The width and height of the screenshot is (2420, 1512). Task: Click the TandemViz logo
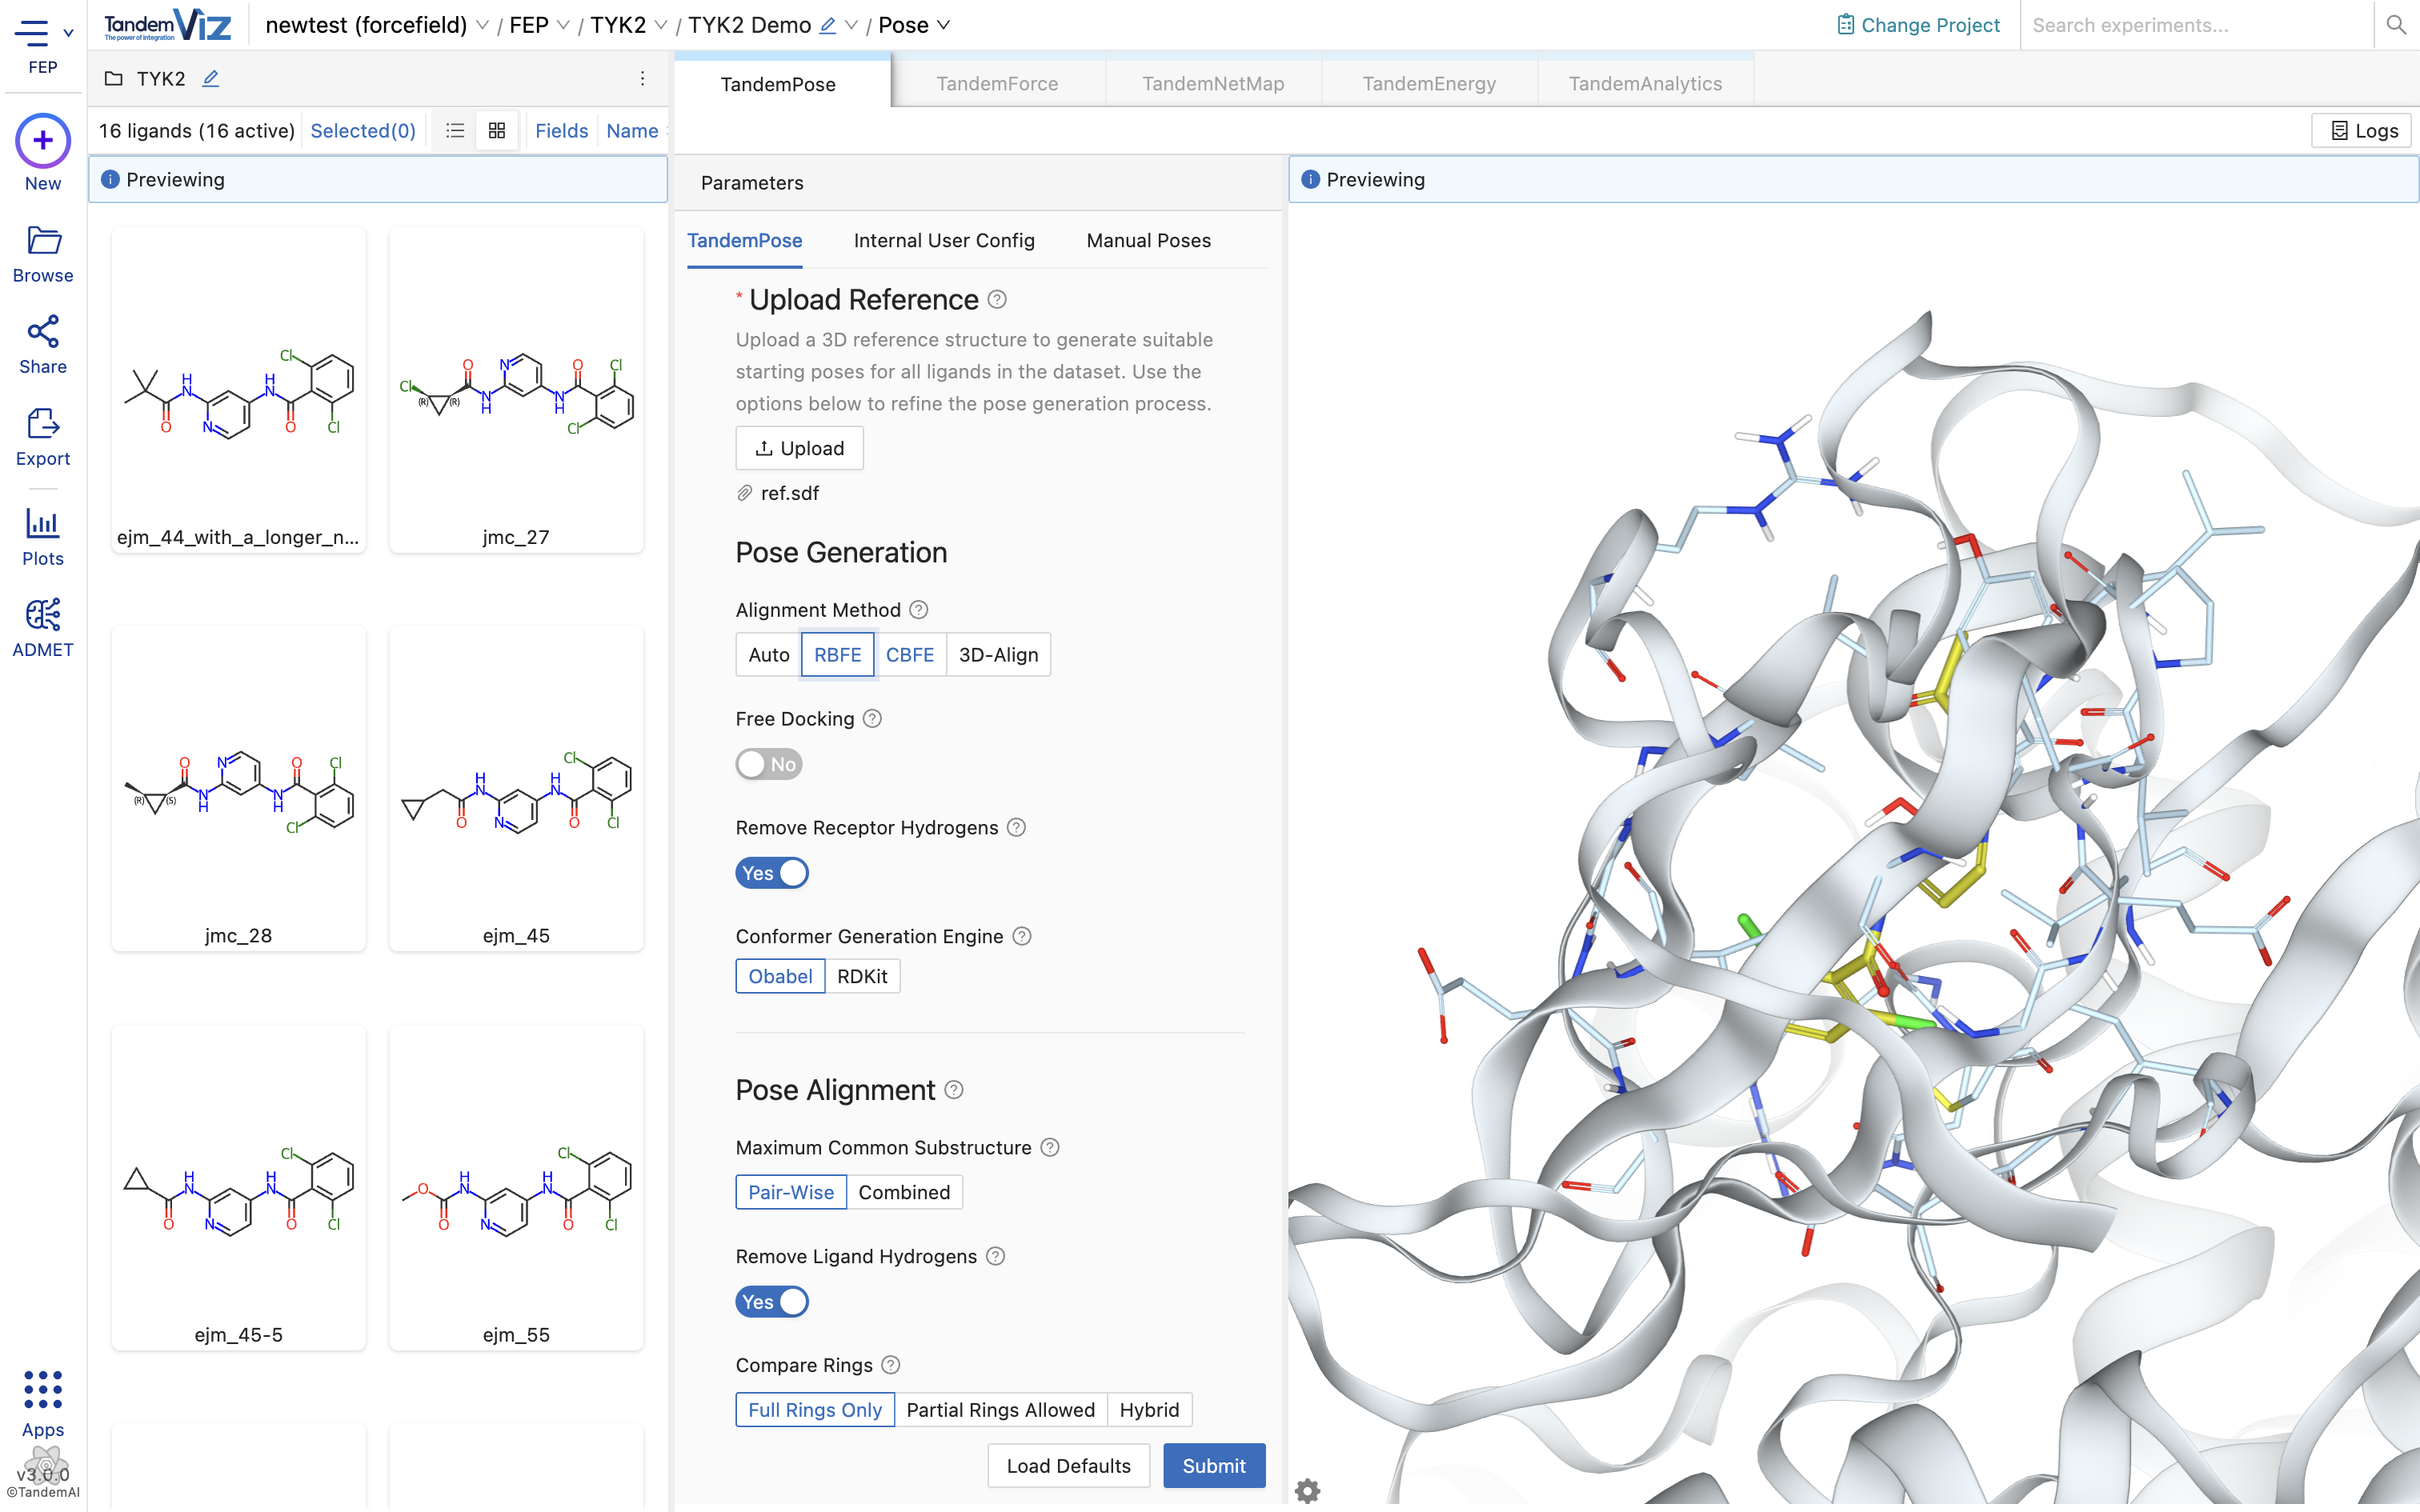coord(168,25)
